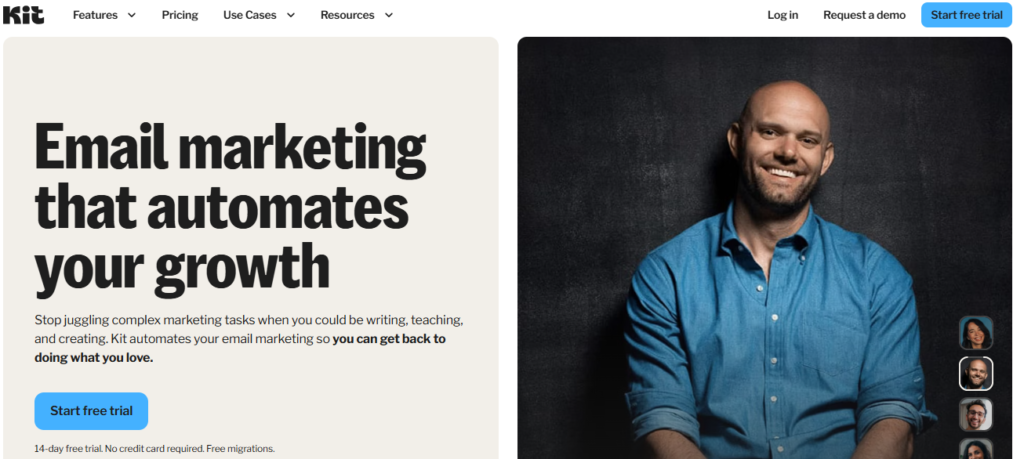Expand the chevron beside Features
Screen dimensions: 1024x459
pos(131,15)
